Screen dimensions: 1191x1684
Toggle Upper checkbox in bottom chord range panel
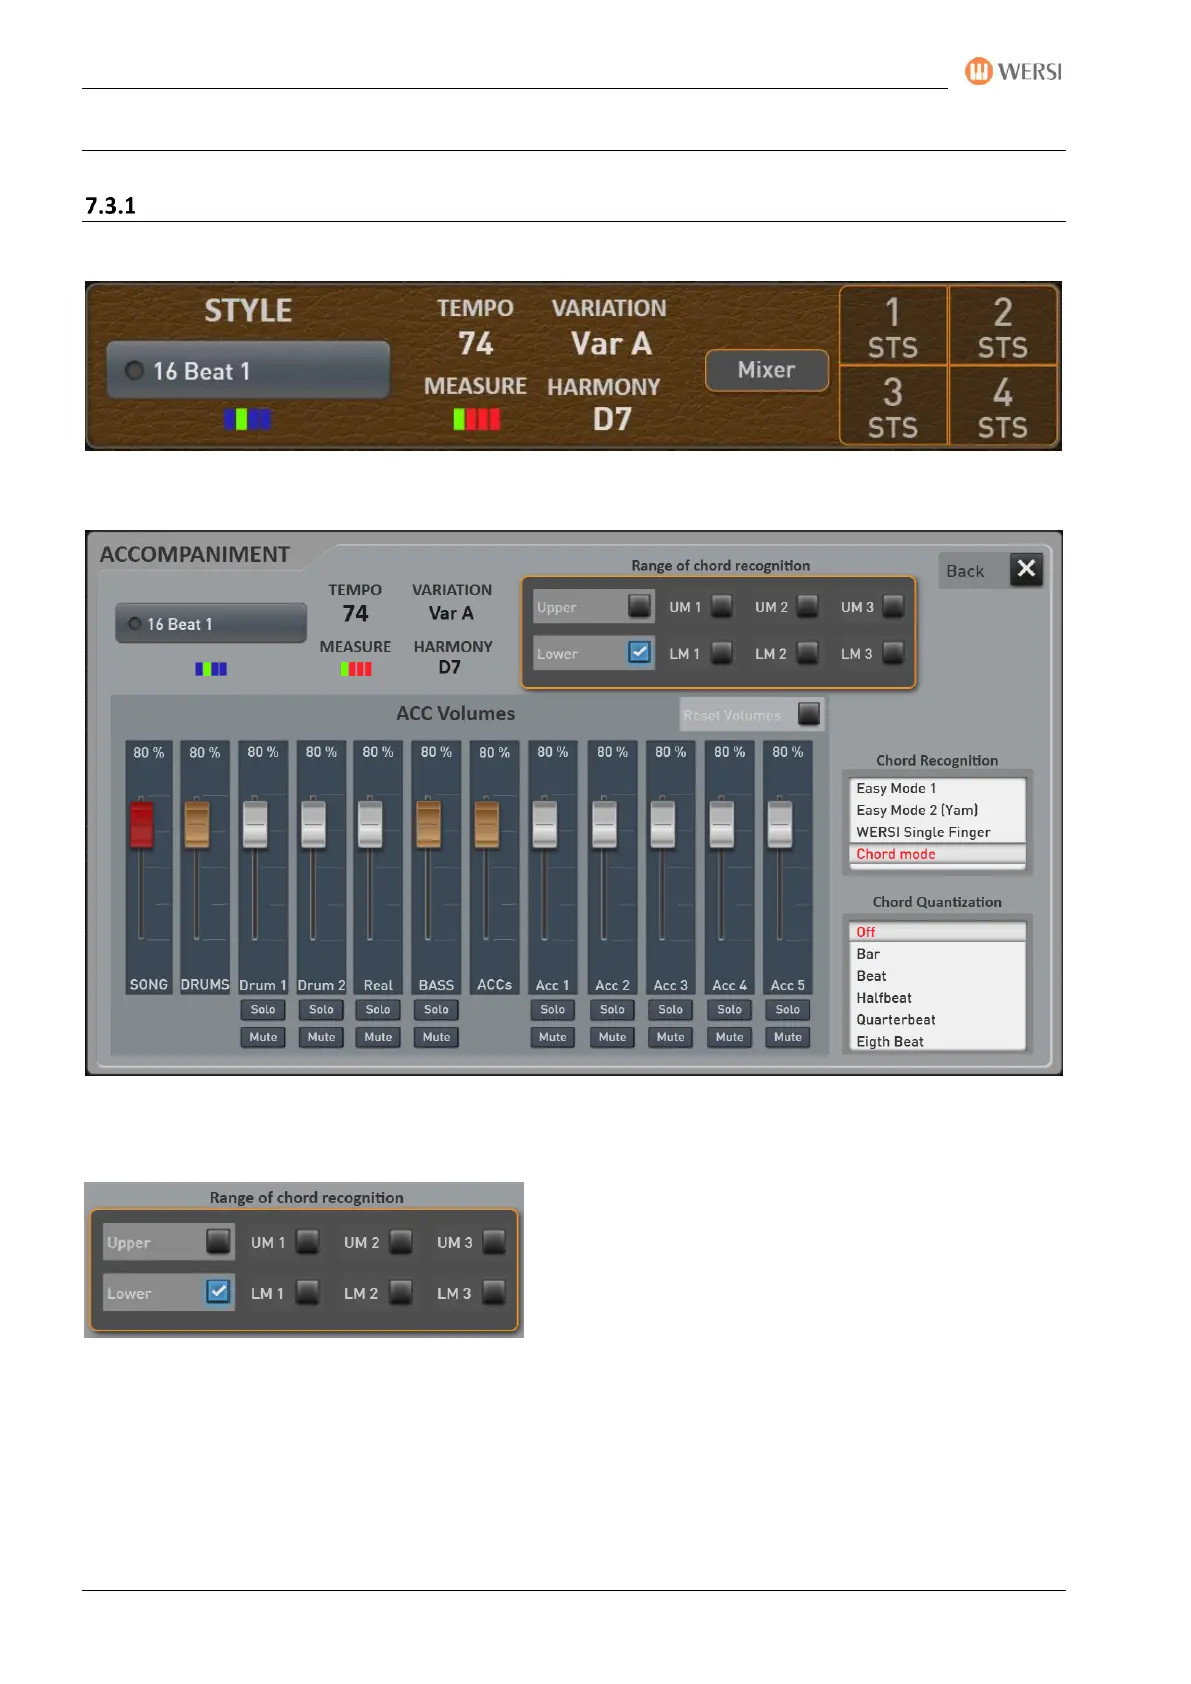218,1241
